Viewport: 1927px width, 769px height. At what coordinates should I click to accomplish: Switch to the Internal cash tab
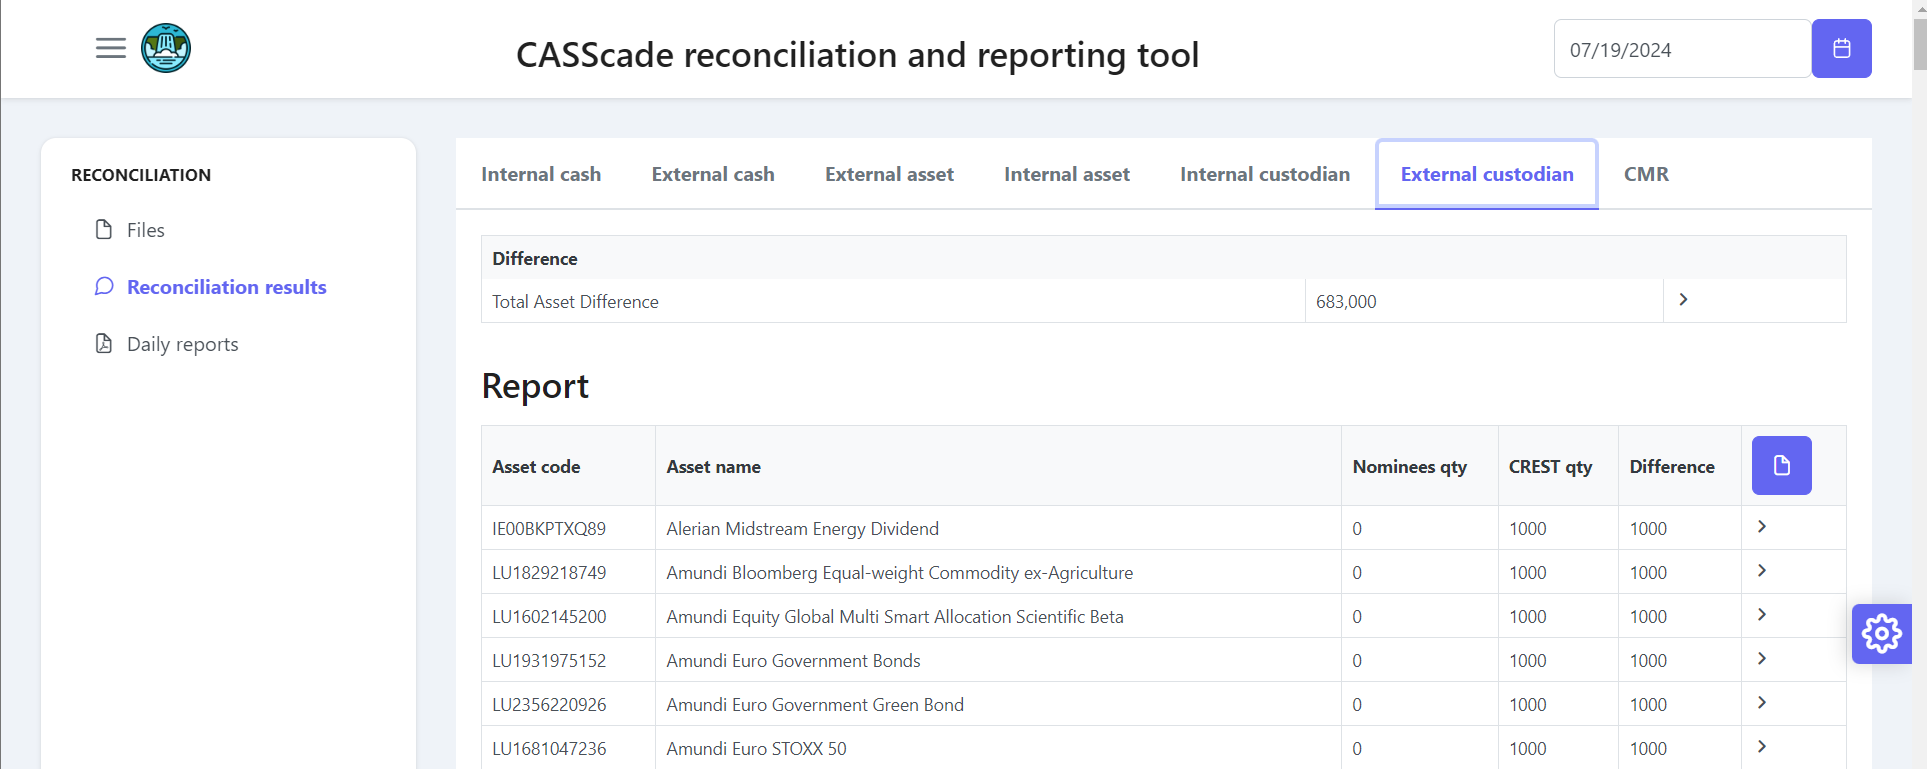click(541, 174)
